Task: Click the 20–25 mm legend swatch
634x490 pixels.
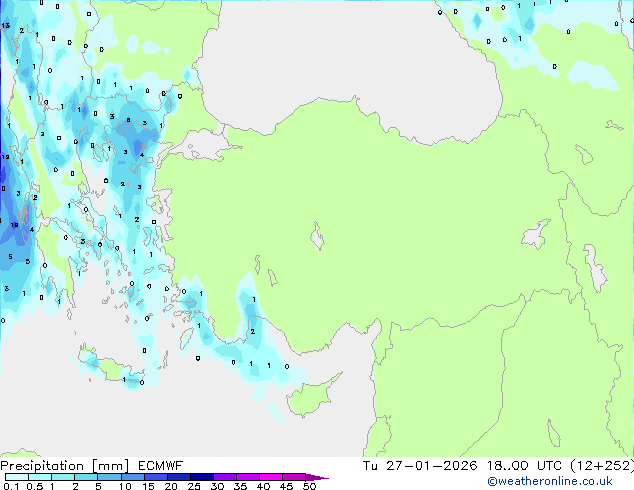Action: tap(178, 477)
